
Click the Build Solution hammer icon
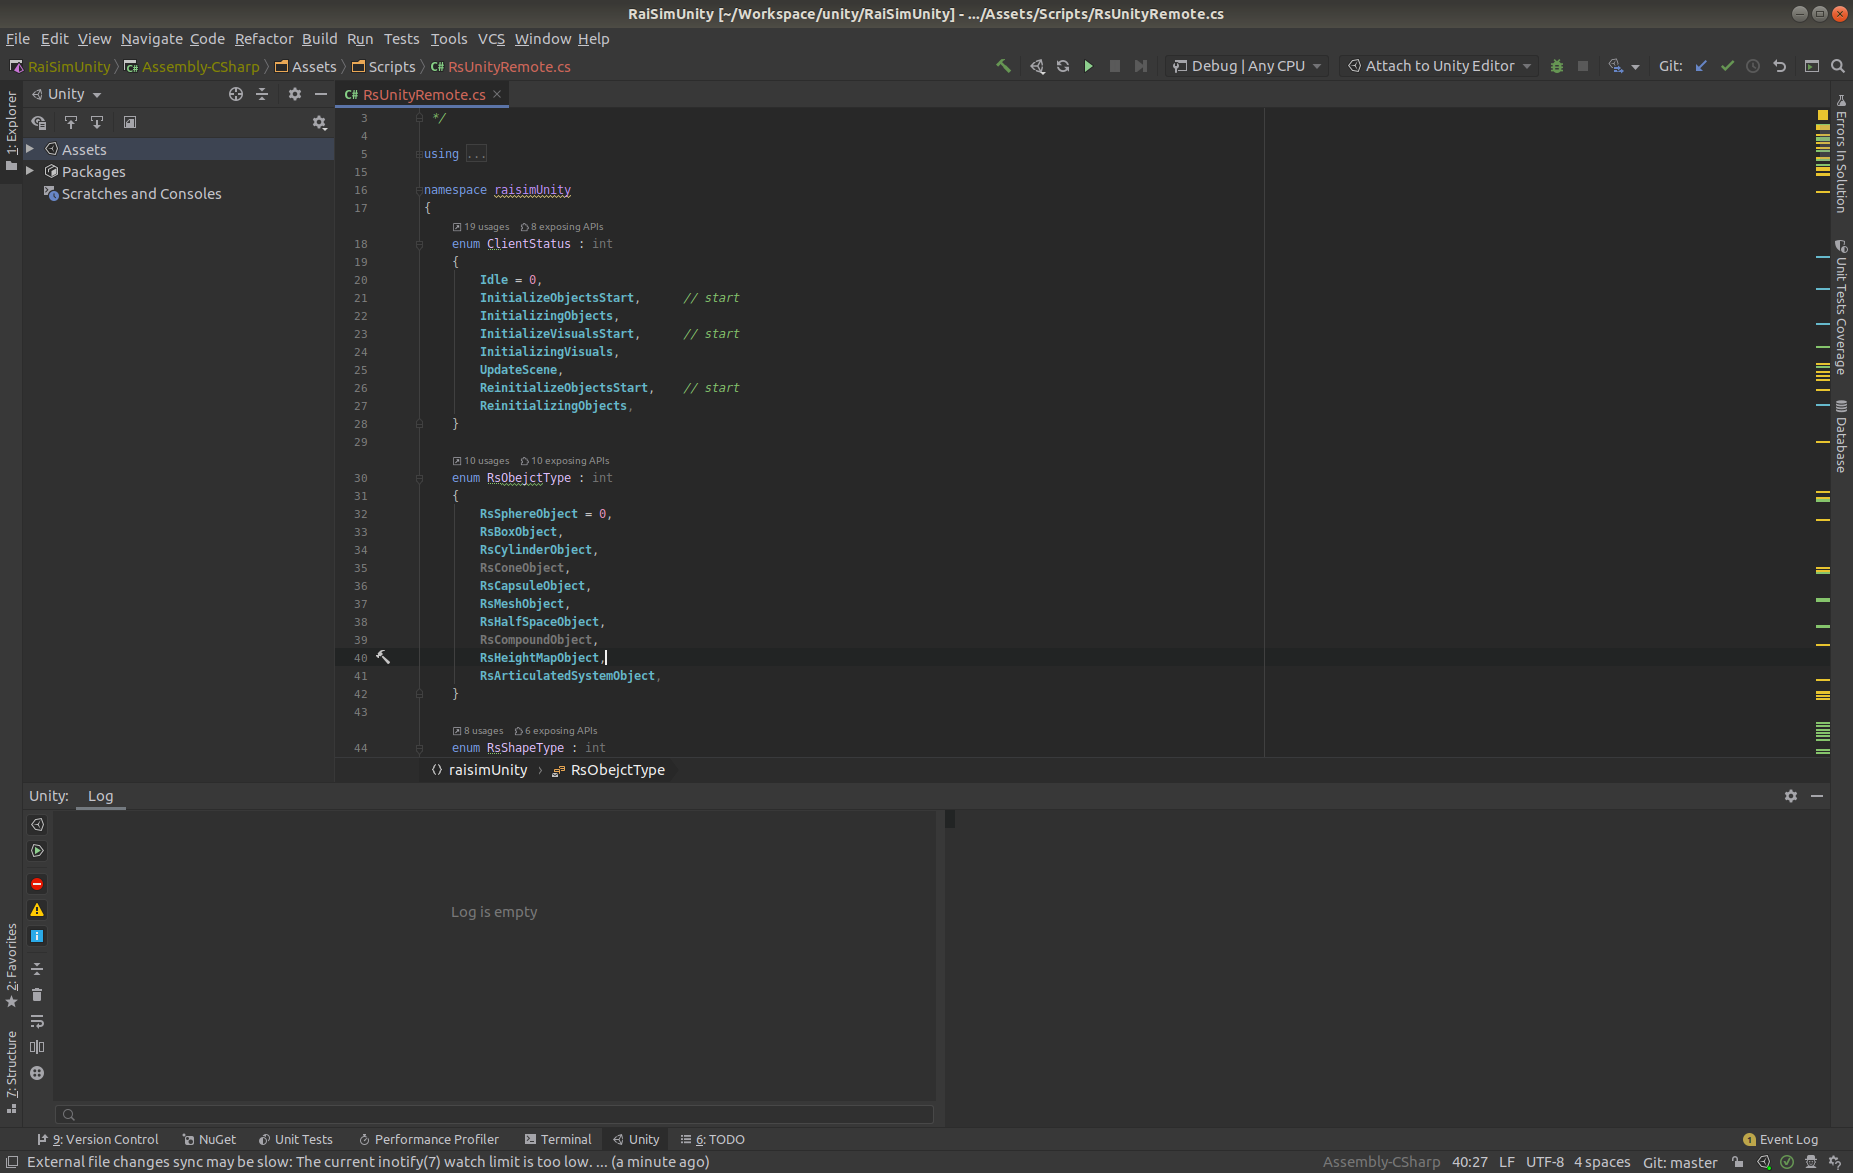coord(1003,66)
